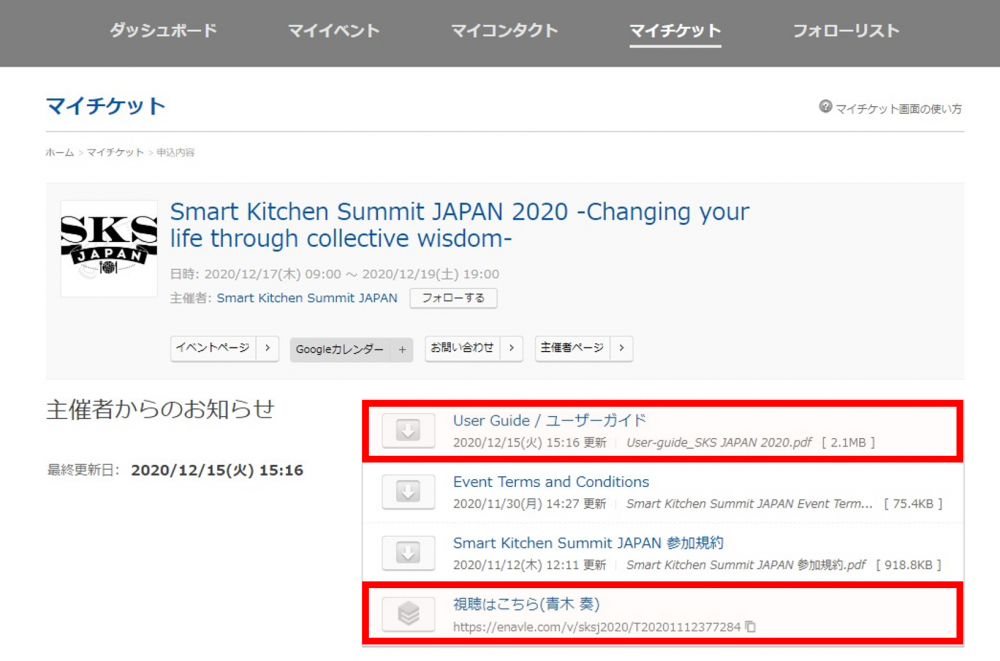Click the 申込内容 breadcrumb text
The width and height of the screenshot is (1000, 661).
click(176, 152)
